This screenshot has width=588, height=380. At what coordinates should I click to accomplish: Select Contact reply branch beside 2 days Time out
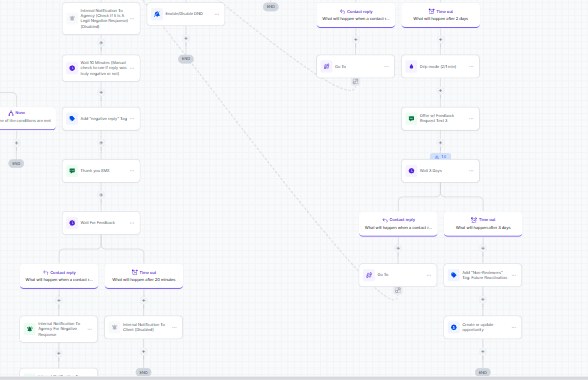(x=356, y=15)
